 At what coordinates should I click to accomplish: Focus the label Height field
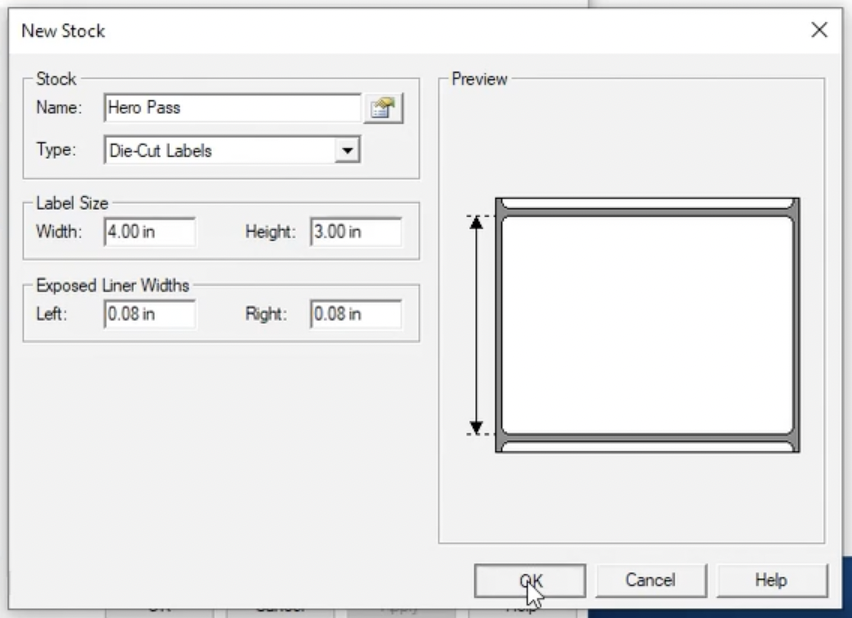click(x=355, y=232)
